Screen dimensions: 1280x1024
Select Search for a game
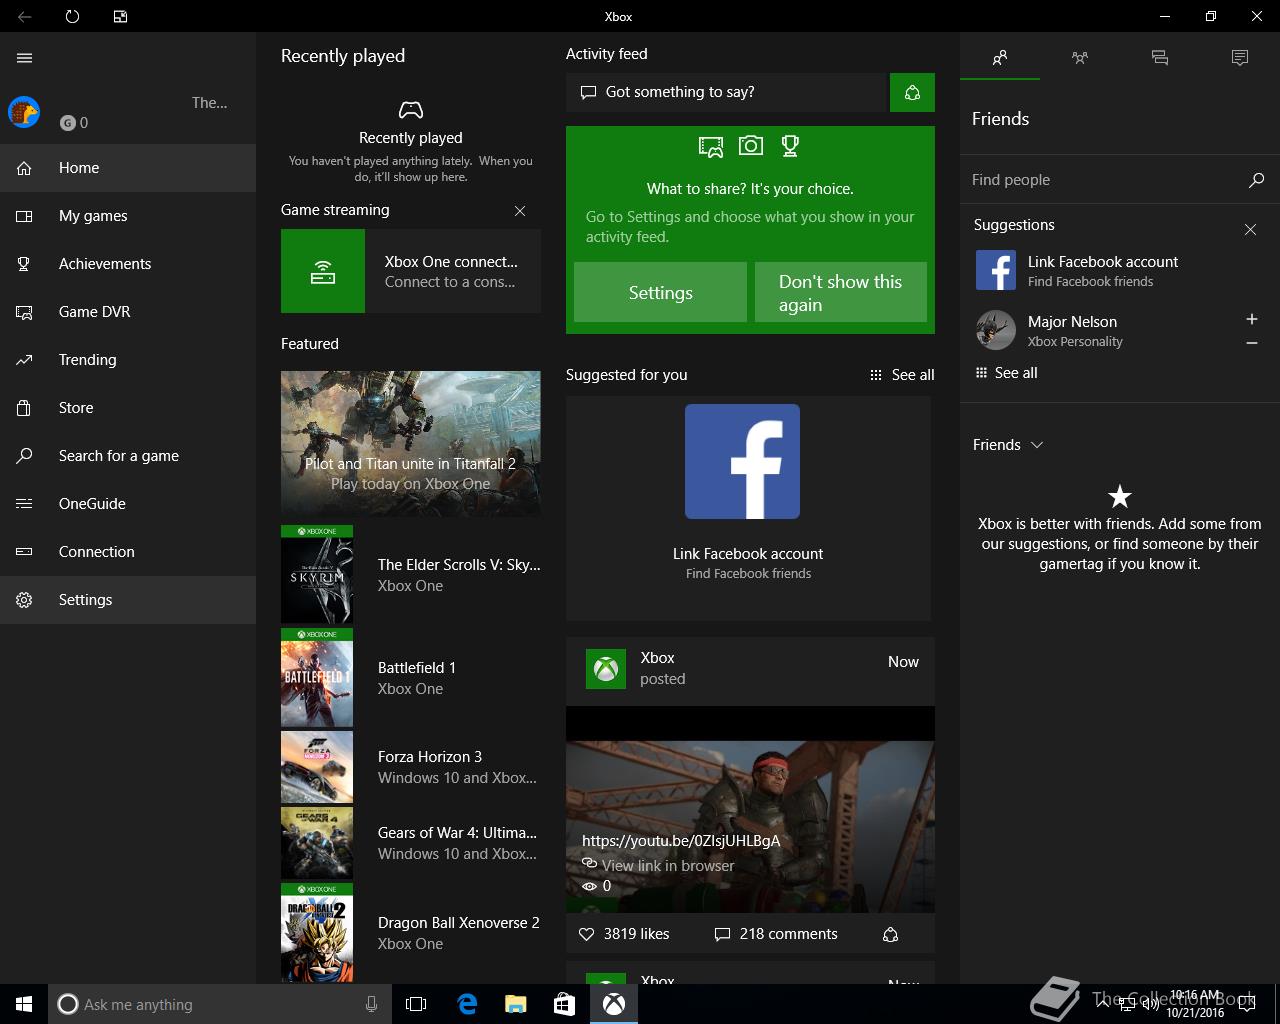click(x=128, y=456)
